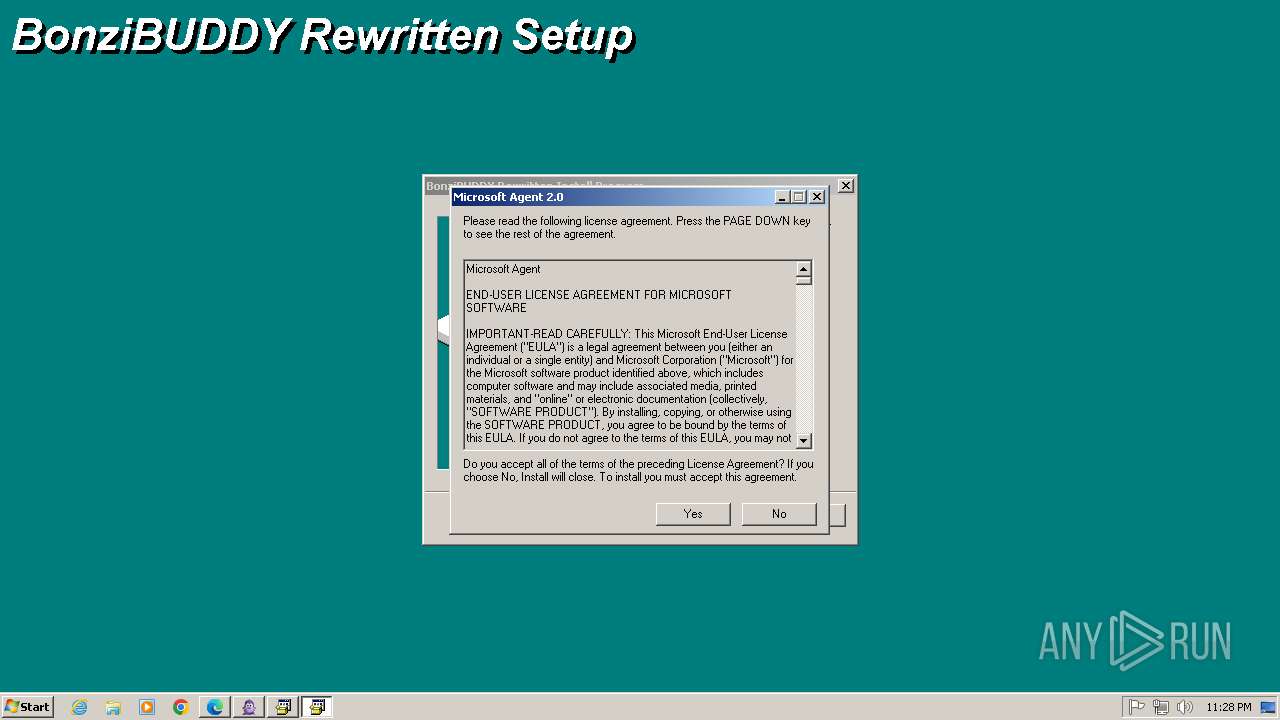Open Windows Media Player from the taskbar

point(147,707)
